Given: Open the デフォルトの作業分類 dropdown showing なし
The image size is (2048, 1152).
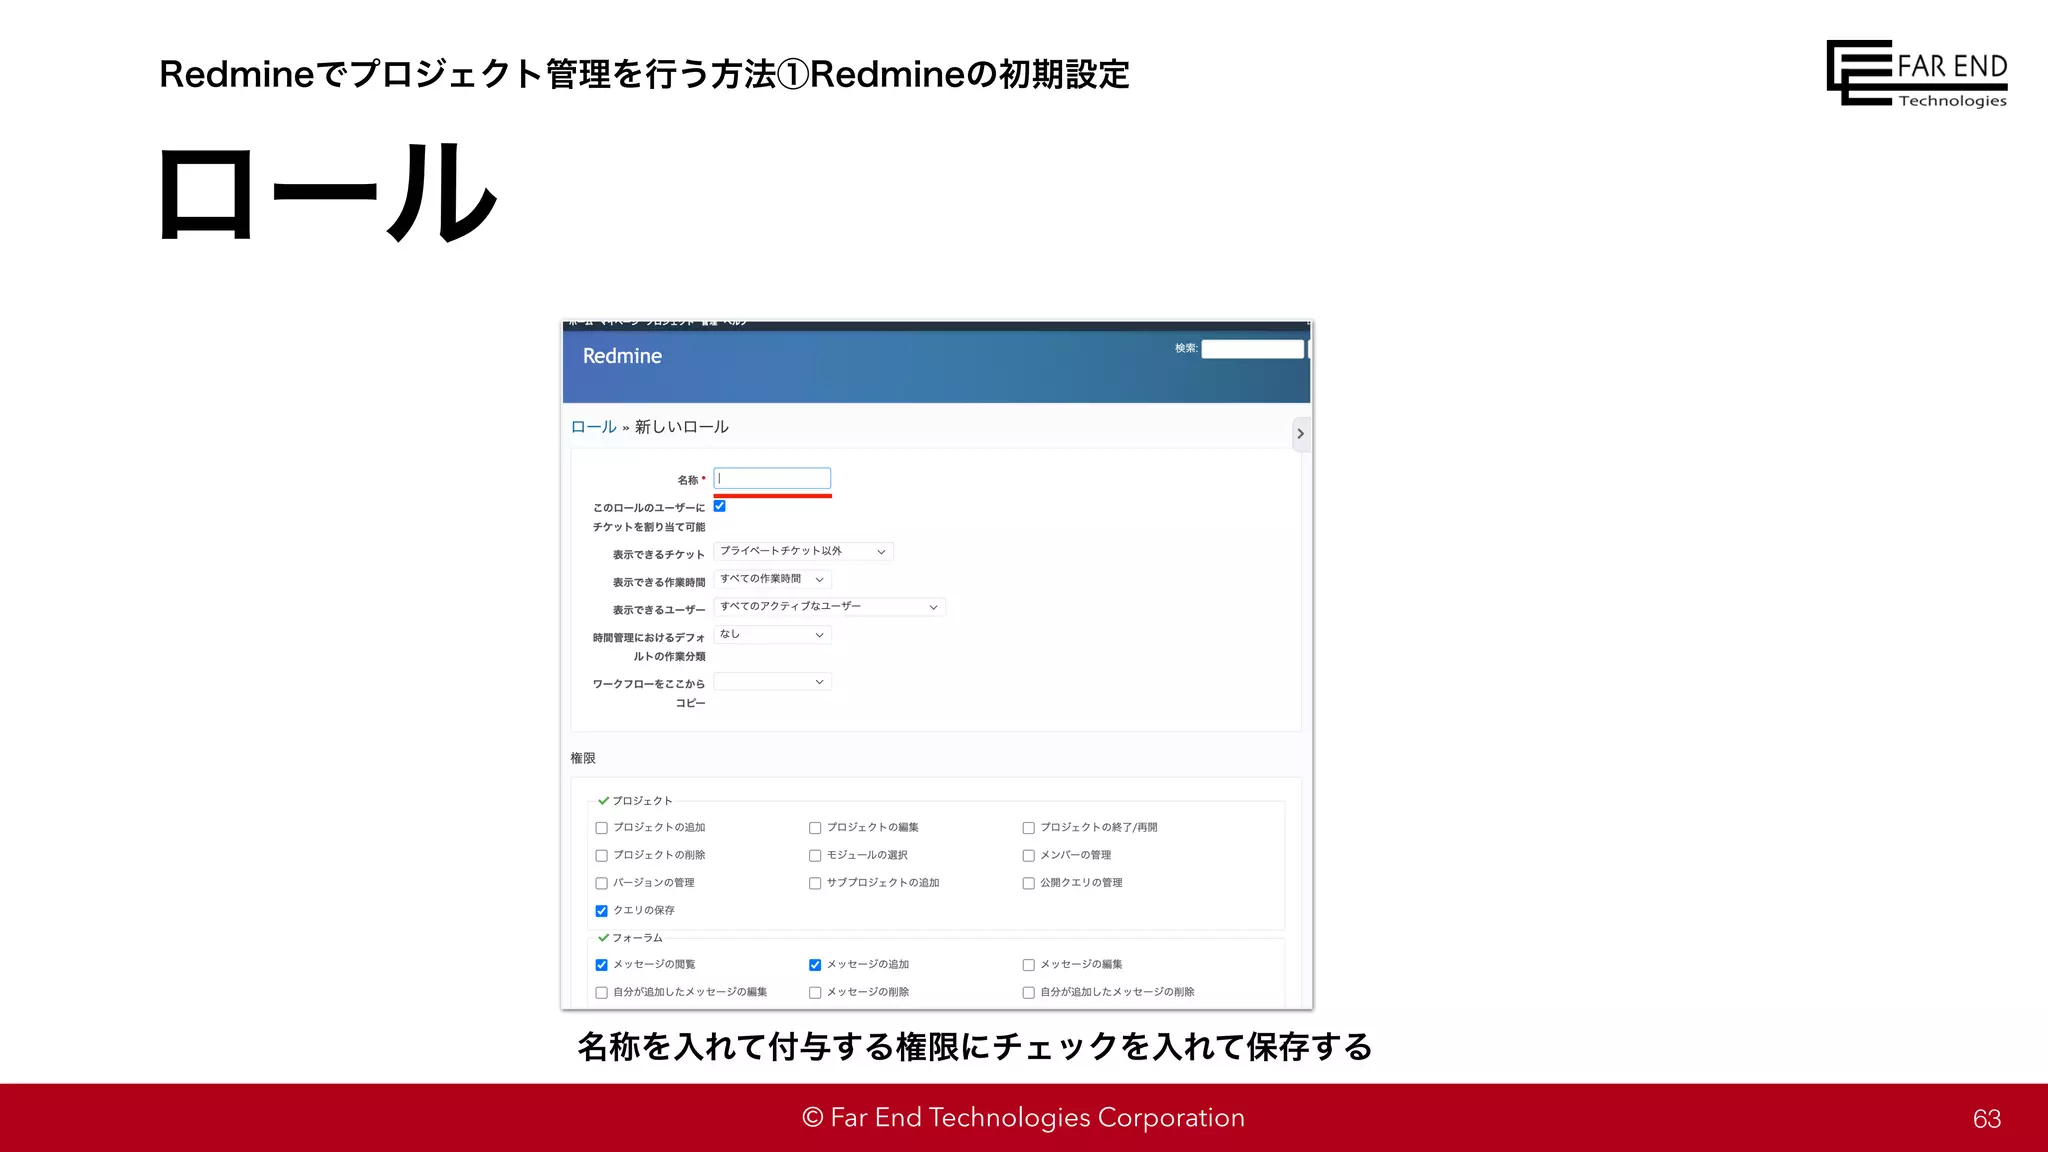Looking at the screenshot, I should point(772,635).
